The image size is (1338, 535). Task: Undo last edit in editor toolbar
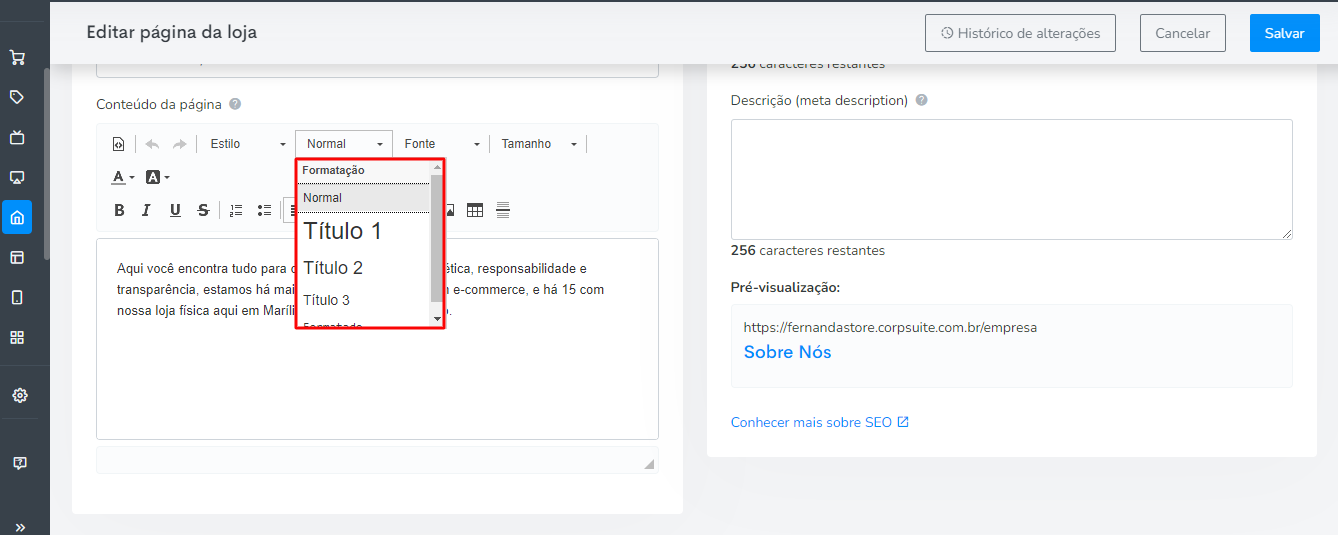152,144
